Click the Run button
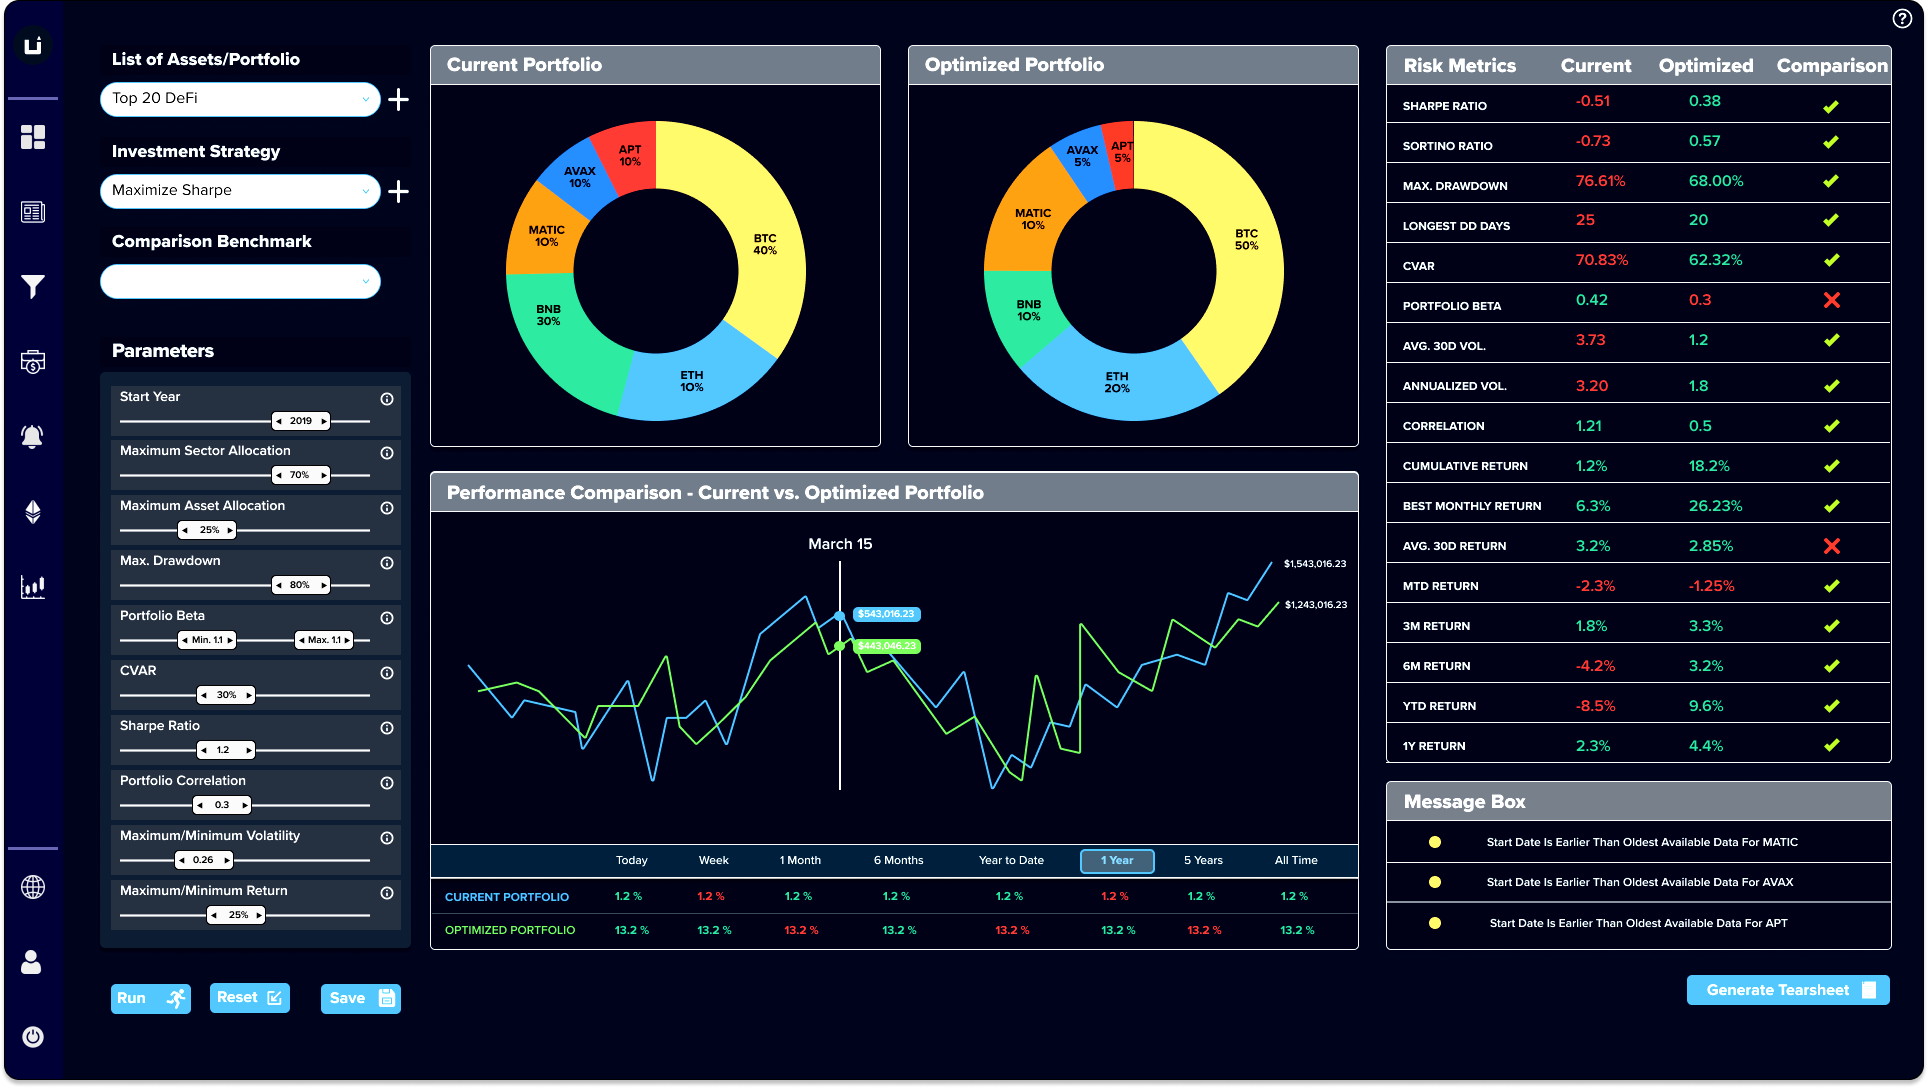 point(150,998)
